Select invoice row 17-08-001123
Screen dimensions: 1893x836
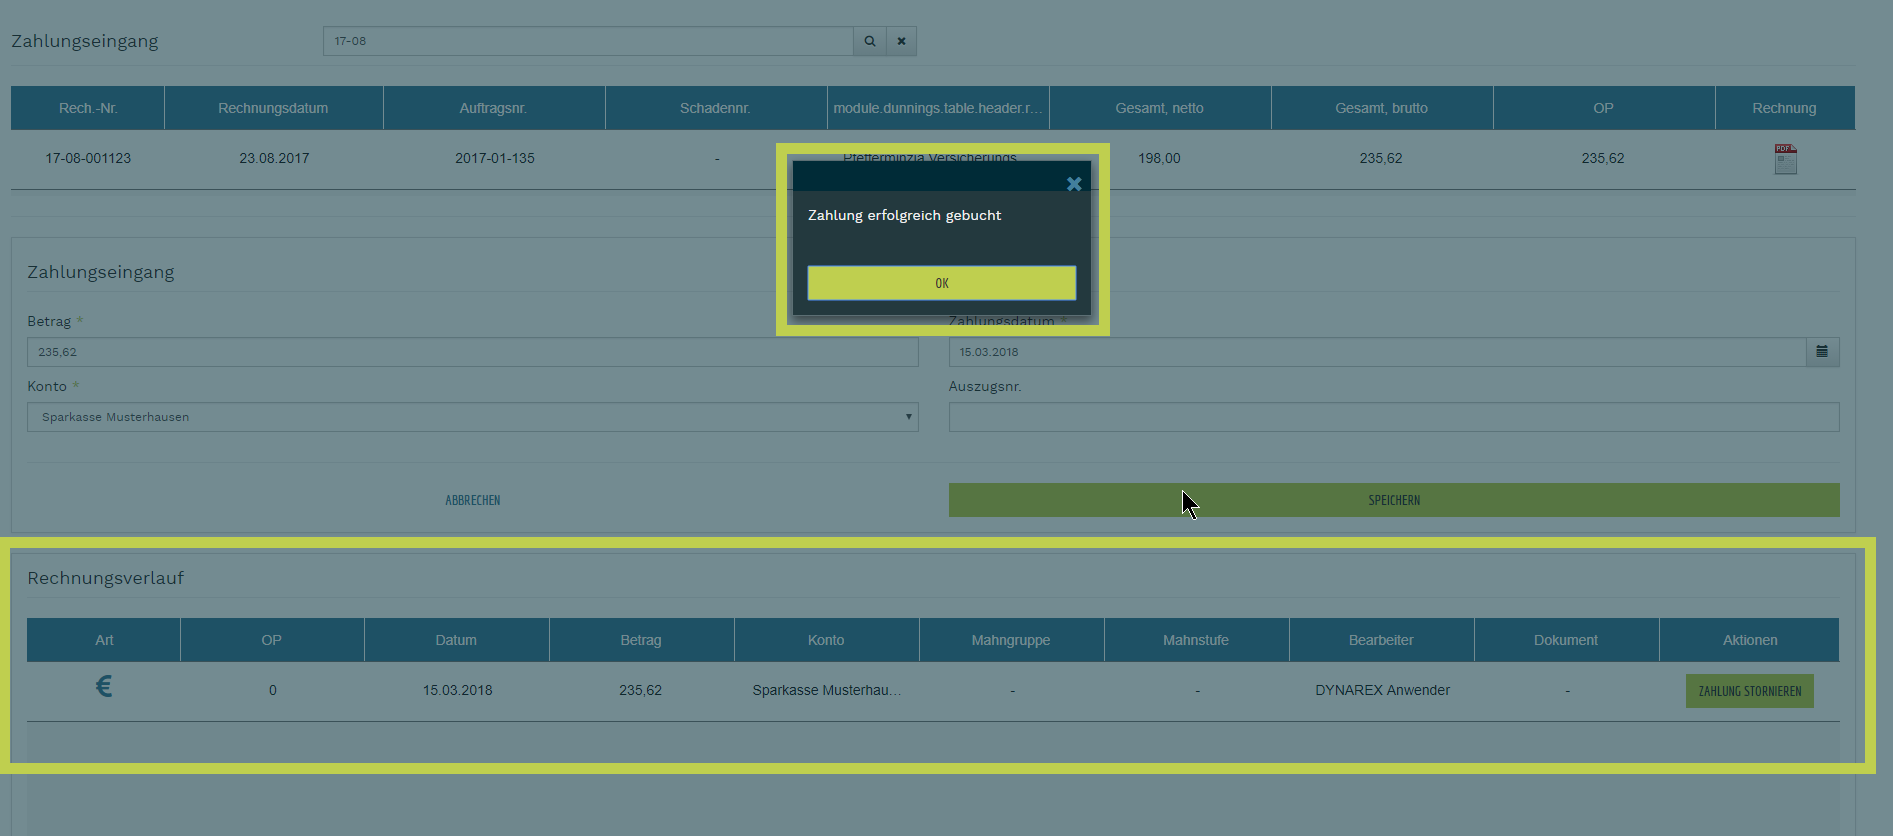click(x=88, y=158)
